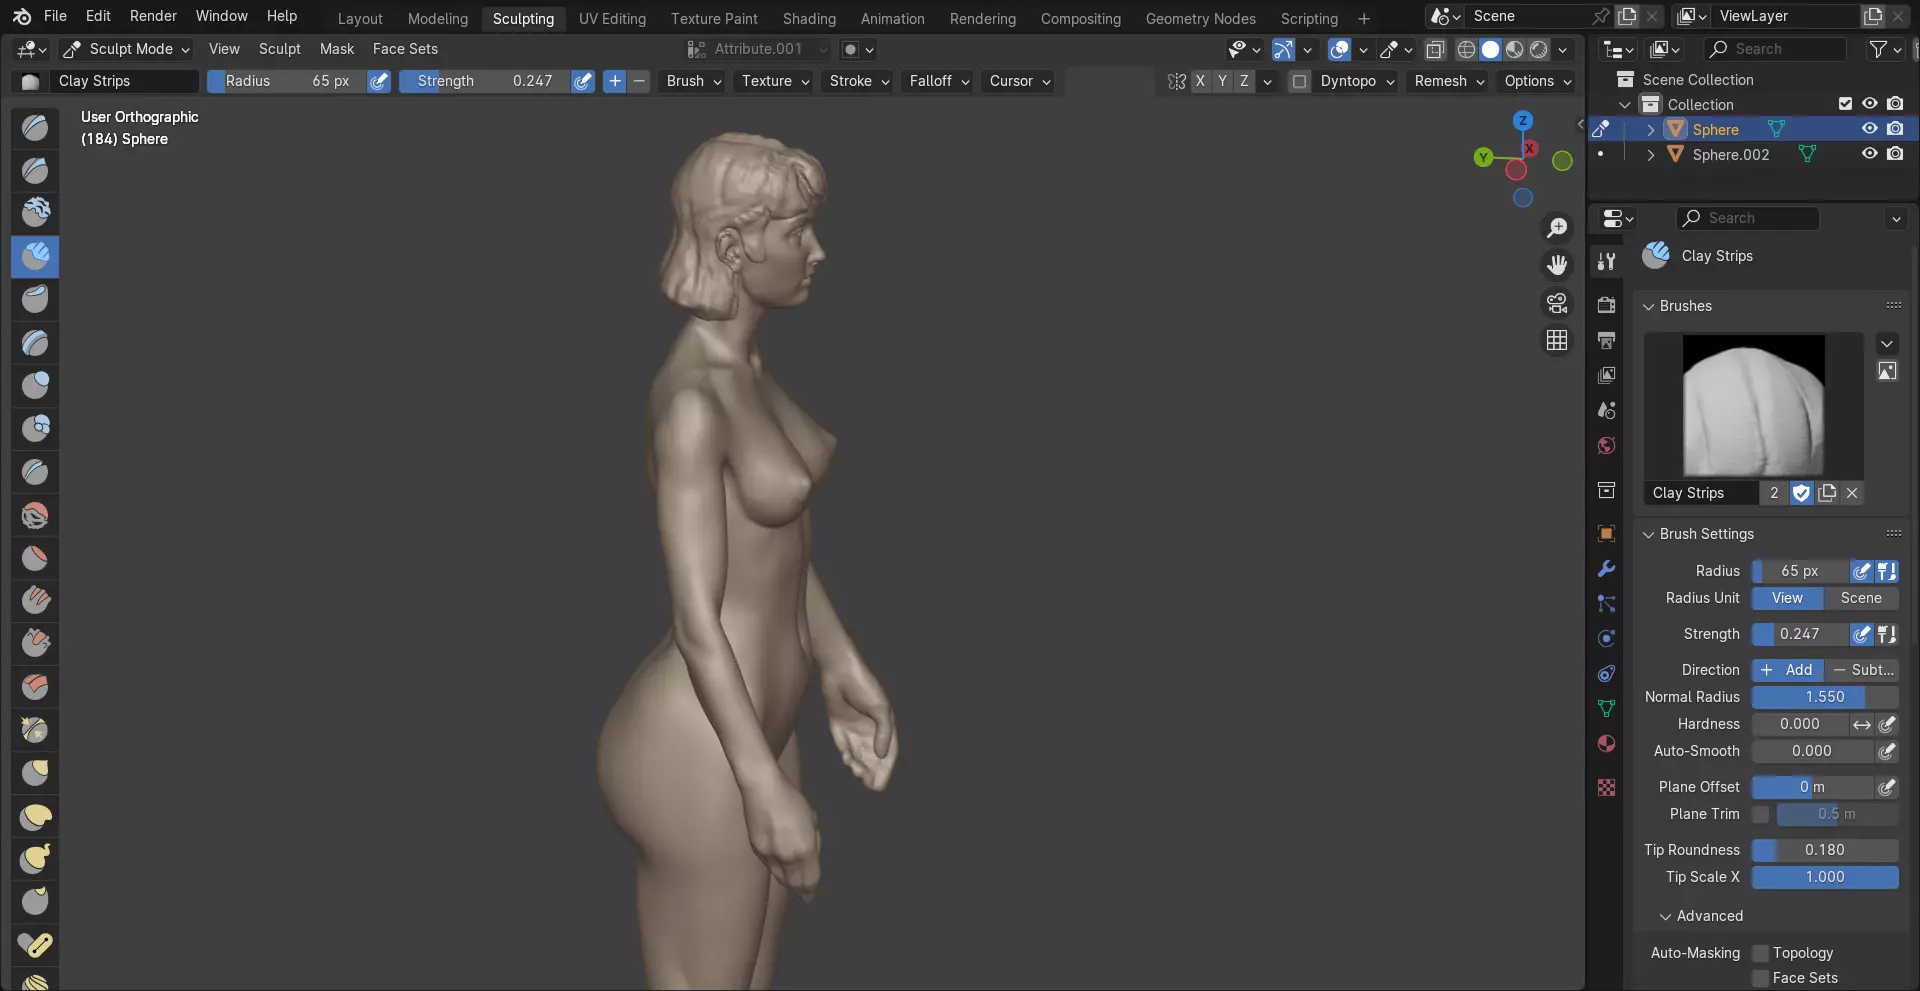Click the Blender logo icon

coord(22,16)
